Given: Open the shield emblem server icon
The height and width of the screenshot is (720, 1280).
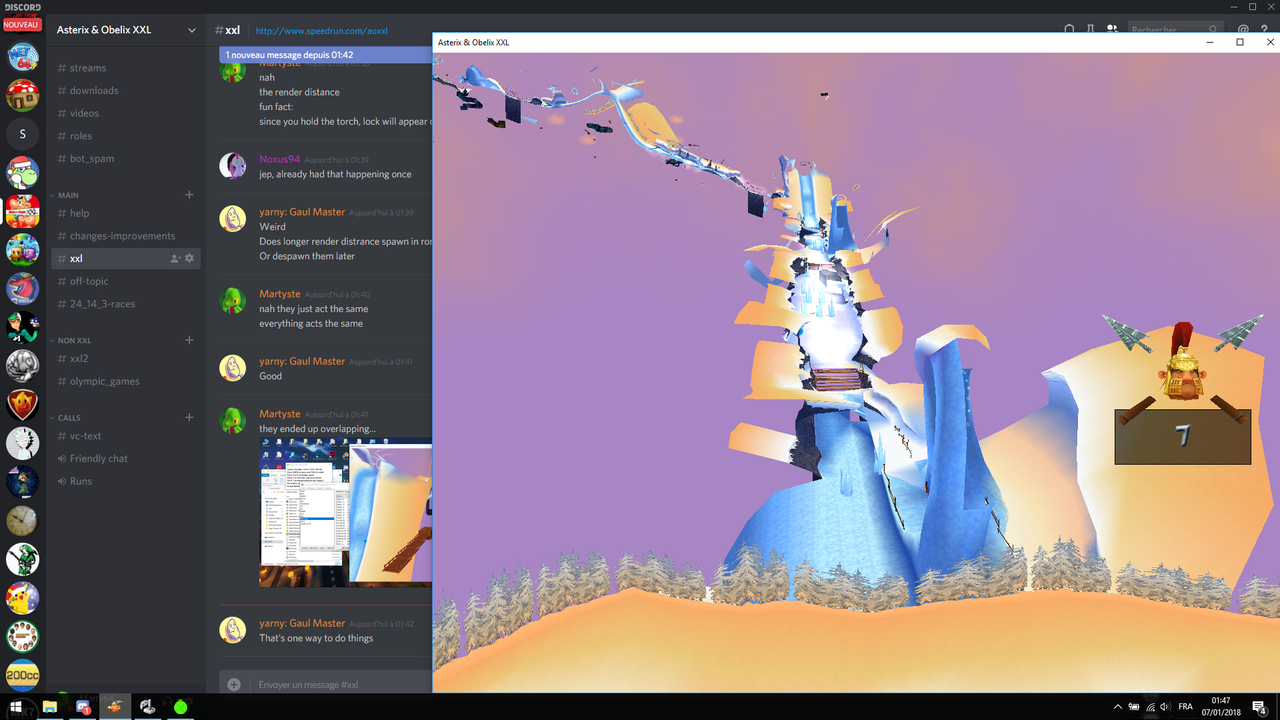Looking at the screenshot, I should [23, 405].
